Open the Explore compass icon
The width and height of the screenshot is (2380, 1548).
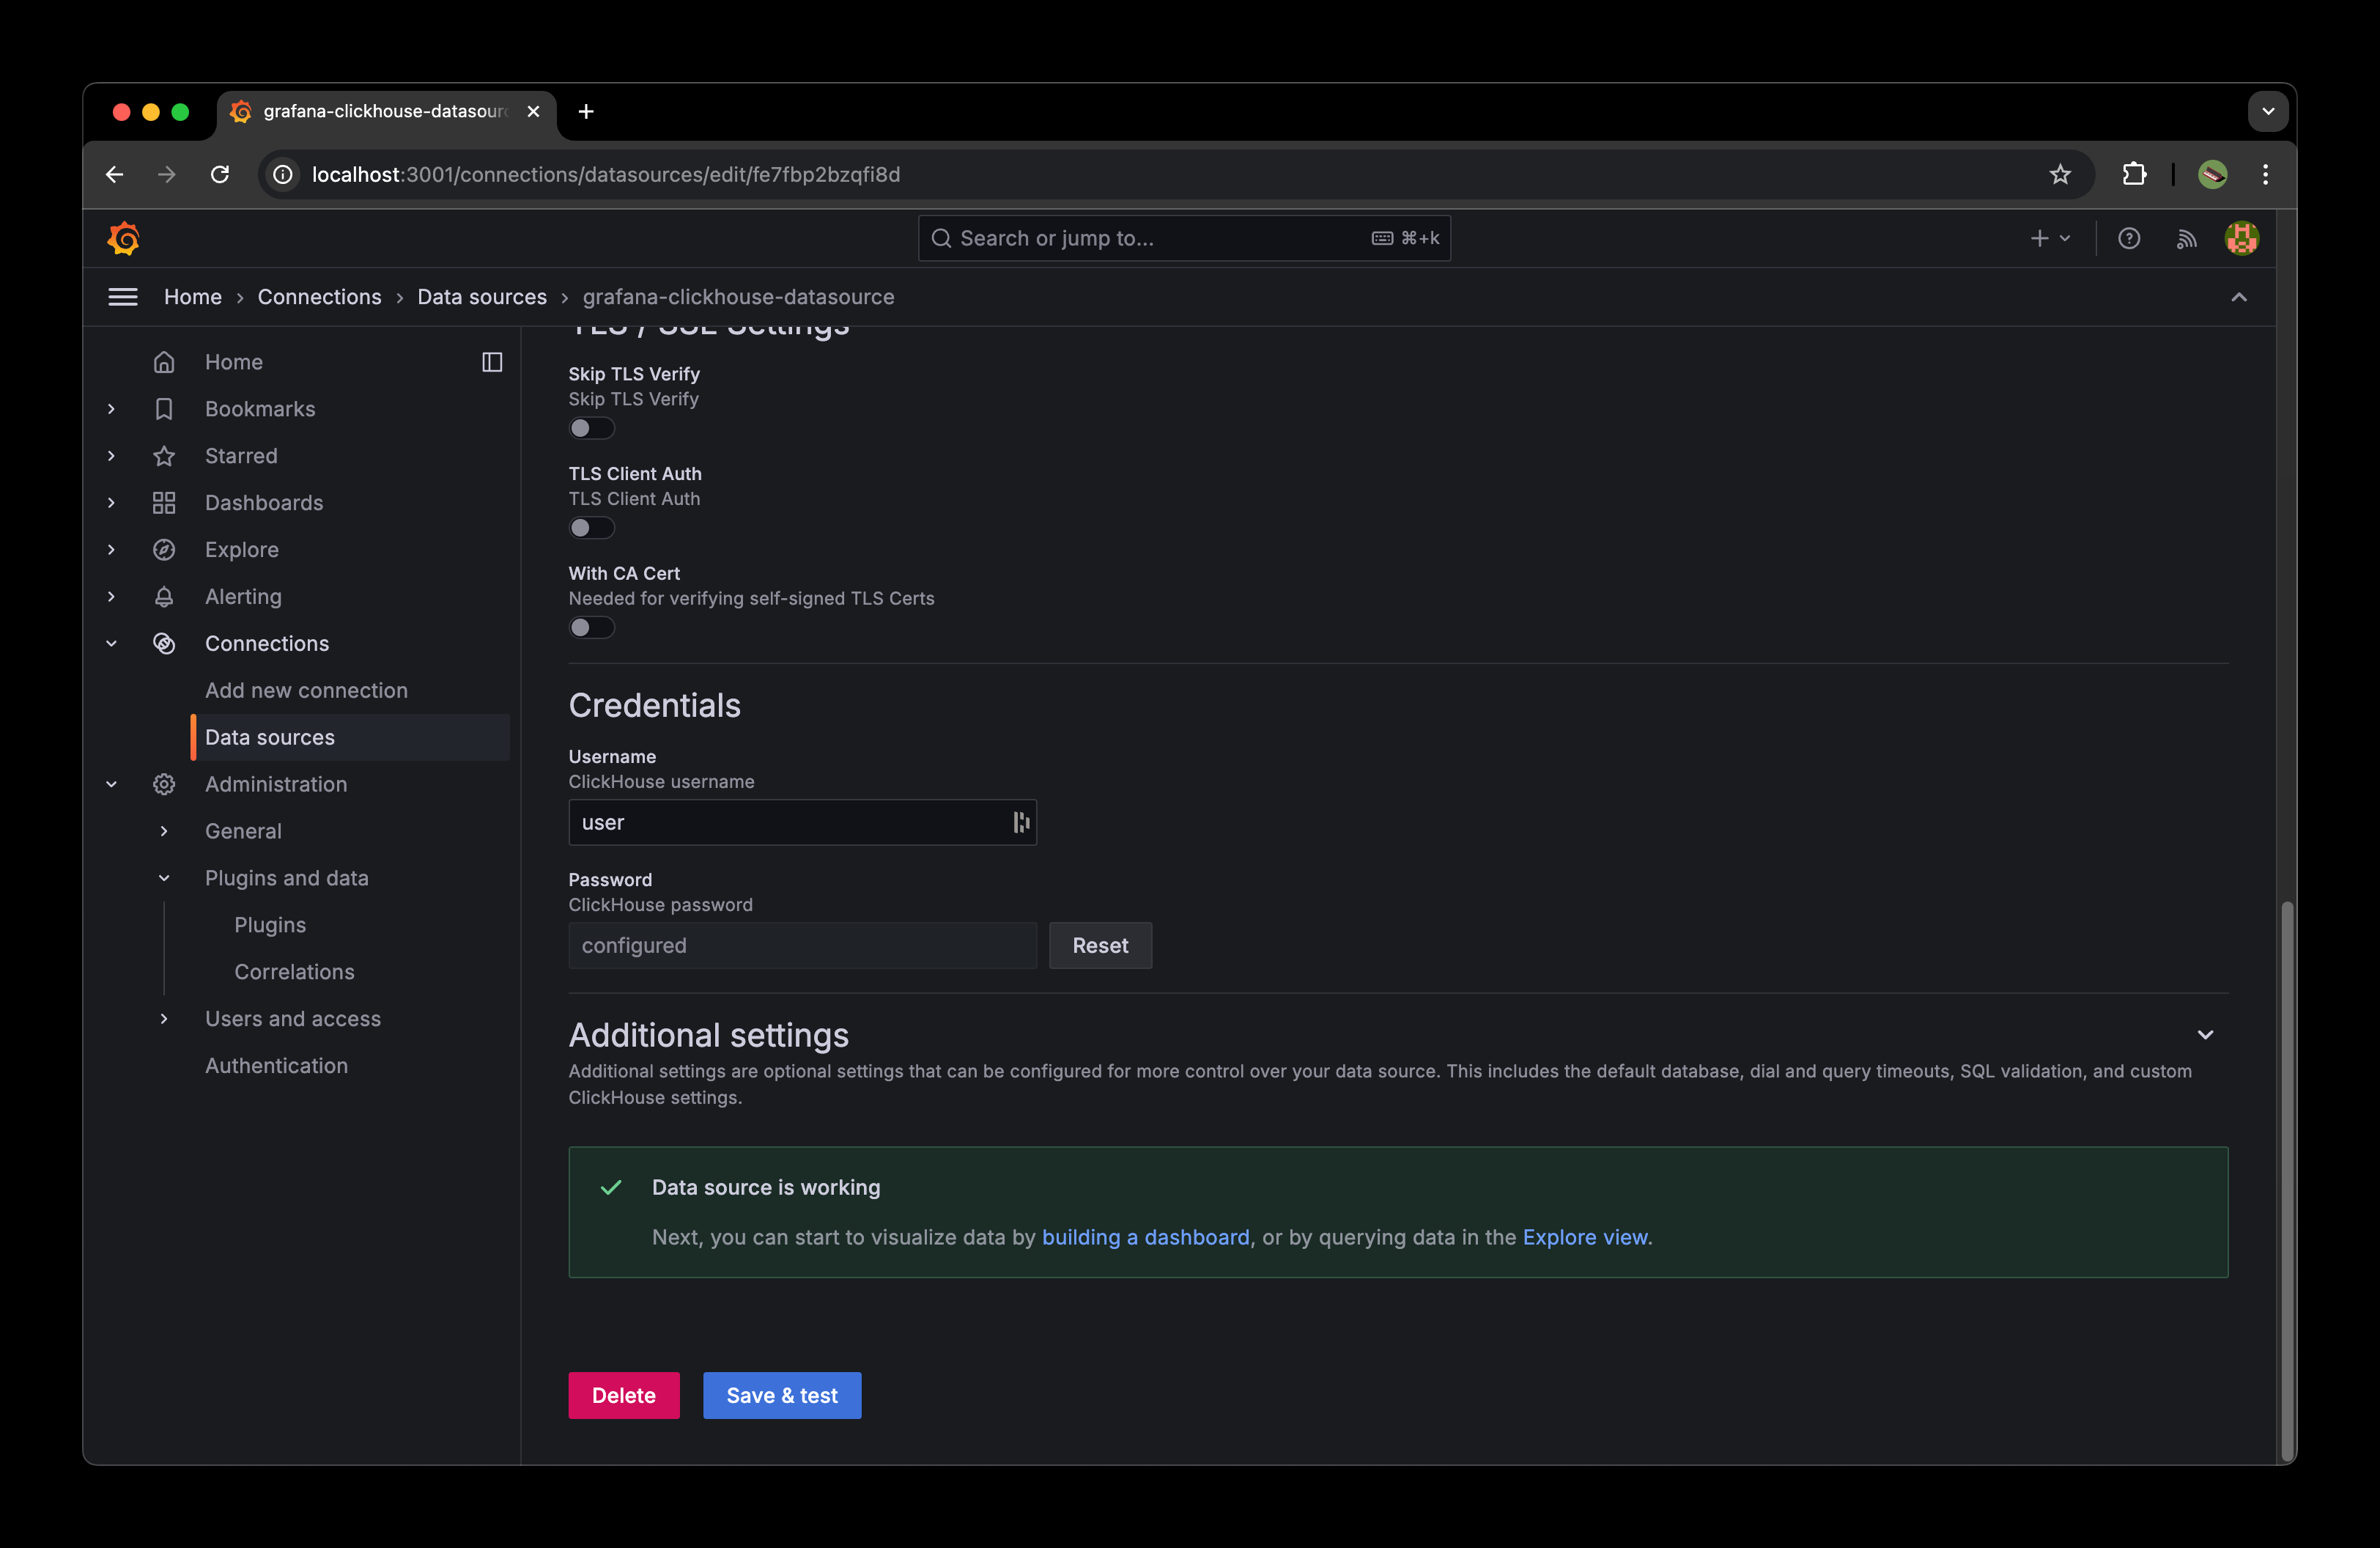(x=165, y=549)
